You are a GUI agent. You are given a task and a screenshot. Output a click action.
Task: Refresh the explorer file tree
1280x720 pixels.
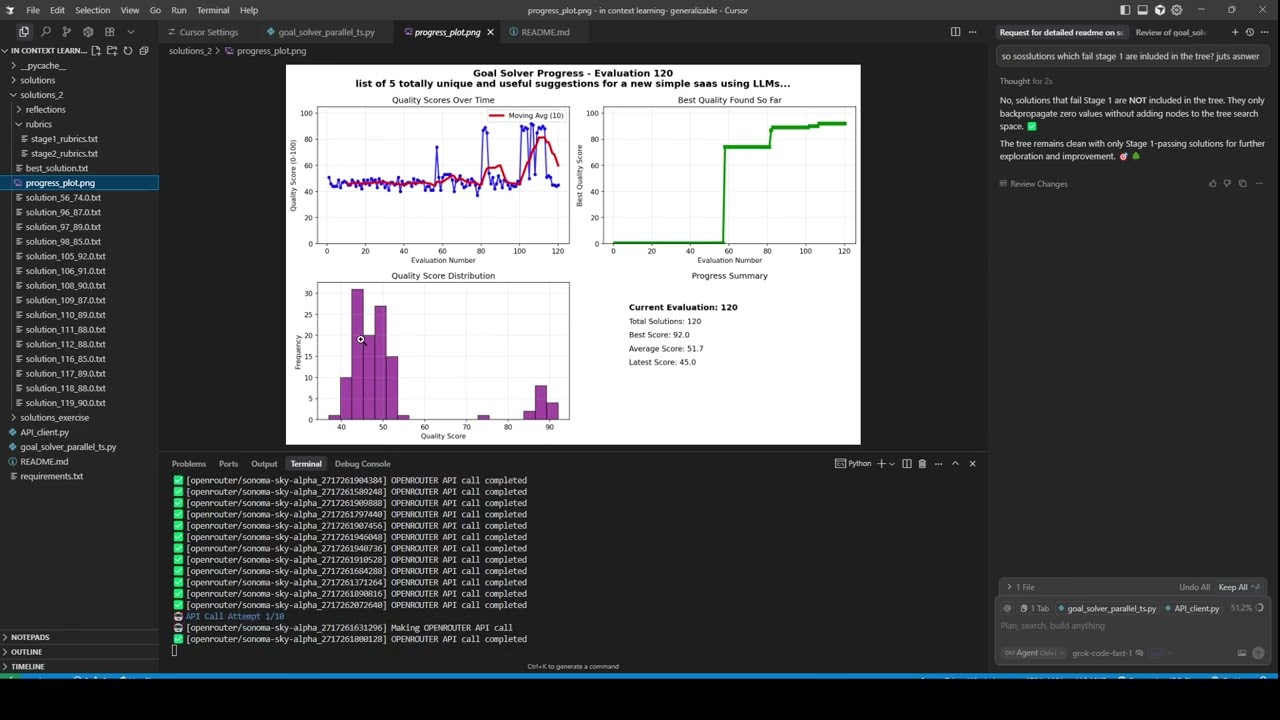(x=128, y=51)
